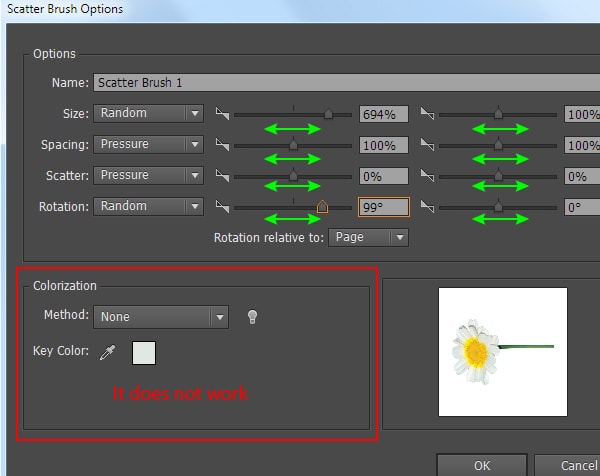Image resolution: width=600 pixels, height=476 pixels.
Task: Click the Scatter maximum slider flip icon
Action: click(427, 175)
